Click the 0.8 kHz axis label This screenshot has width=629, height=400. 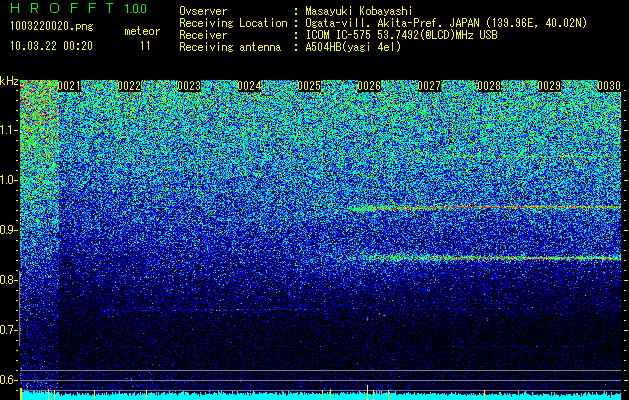coord(9,280)
